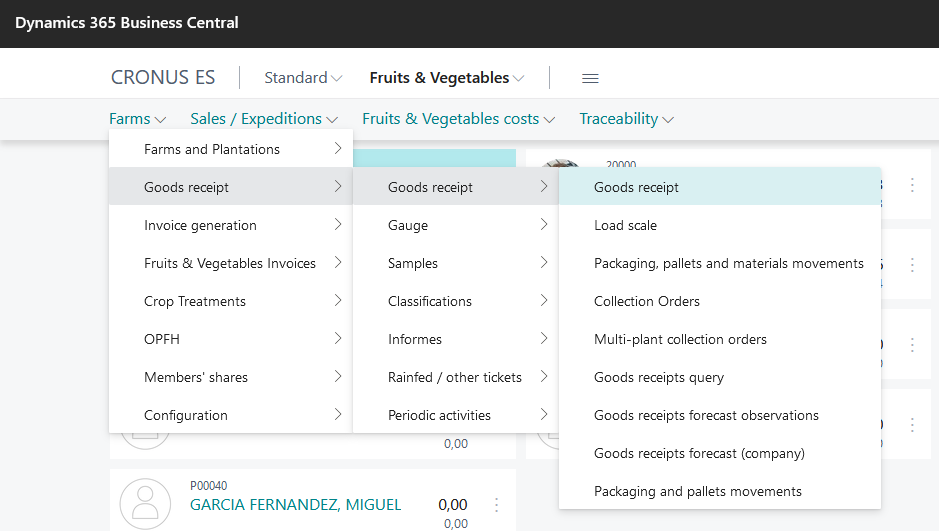Screen dimensions: 939x531
Task: Expand the Standard dropdown
Action: [303, 78]
